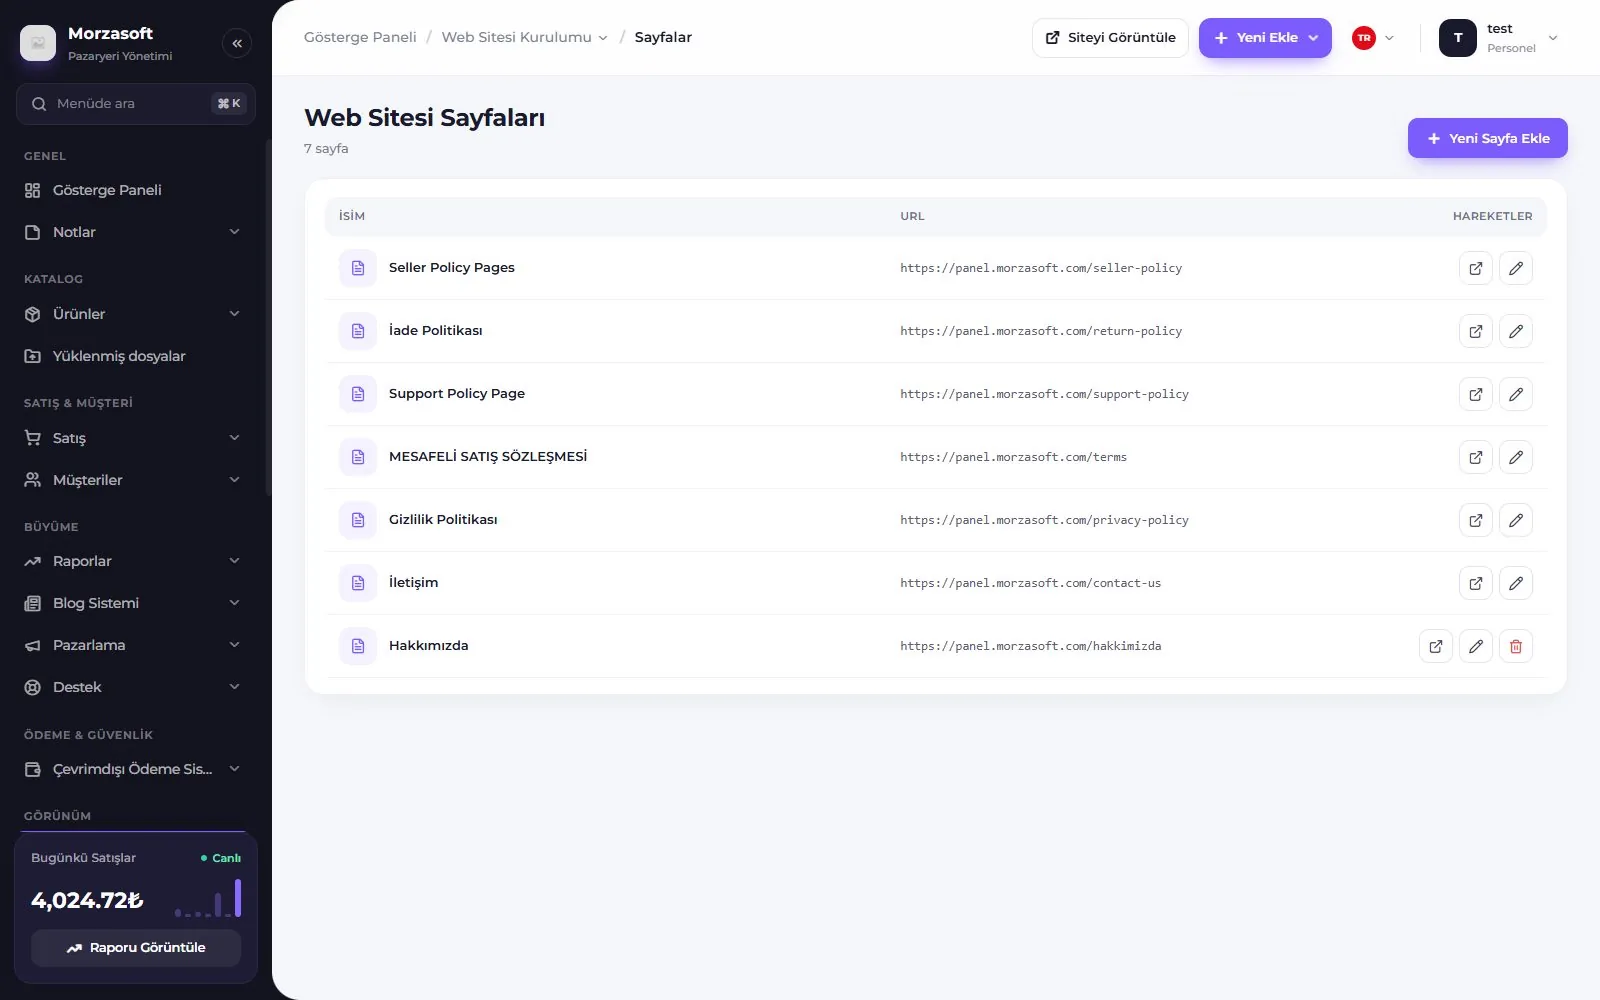Image resolution: width=1600 pixels, height=1000 pixels.
Task: Expand the Ürünler sidebar menu
Action: pyautogui.click(x=134, y=314)
